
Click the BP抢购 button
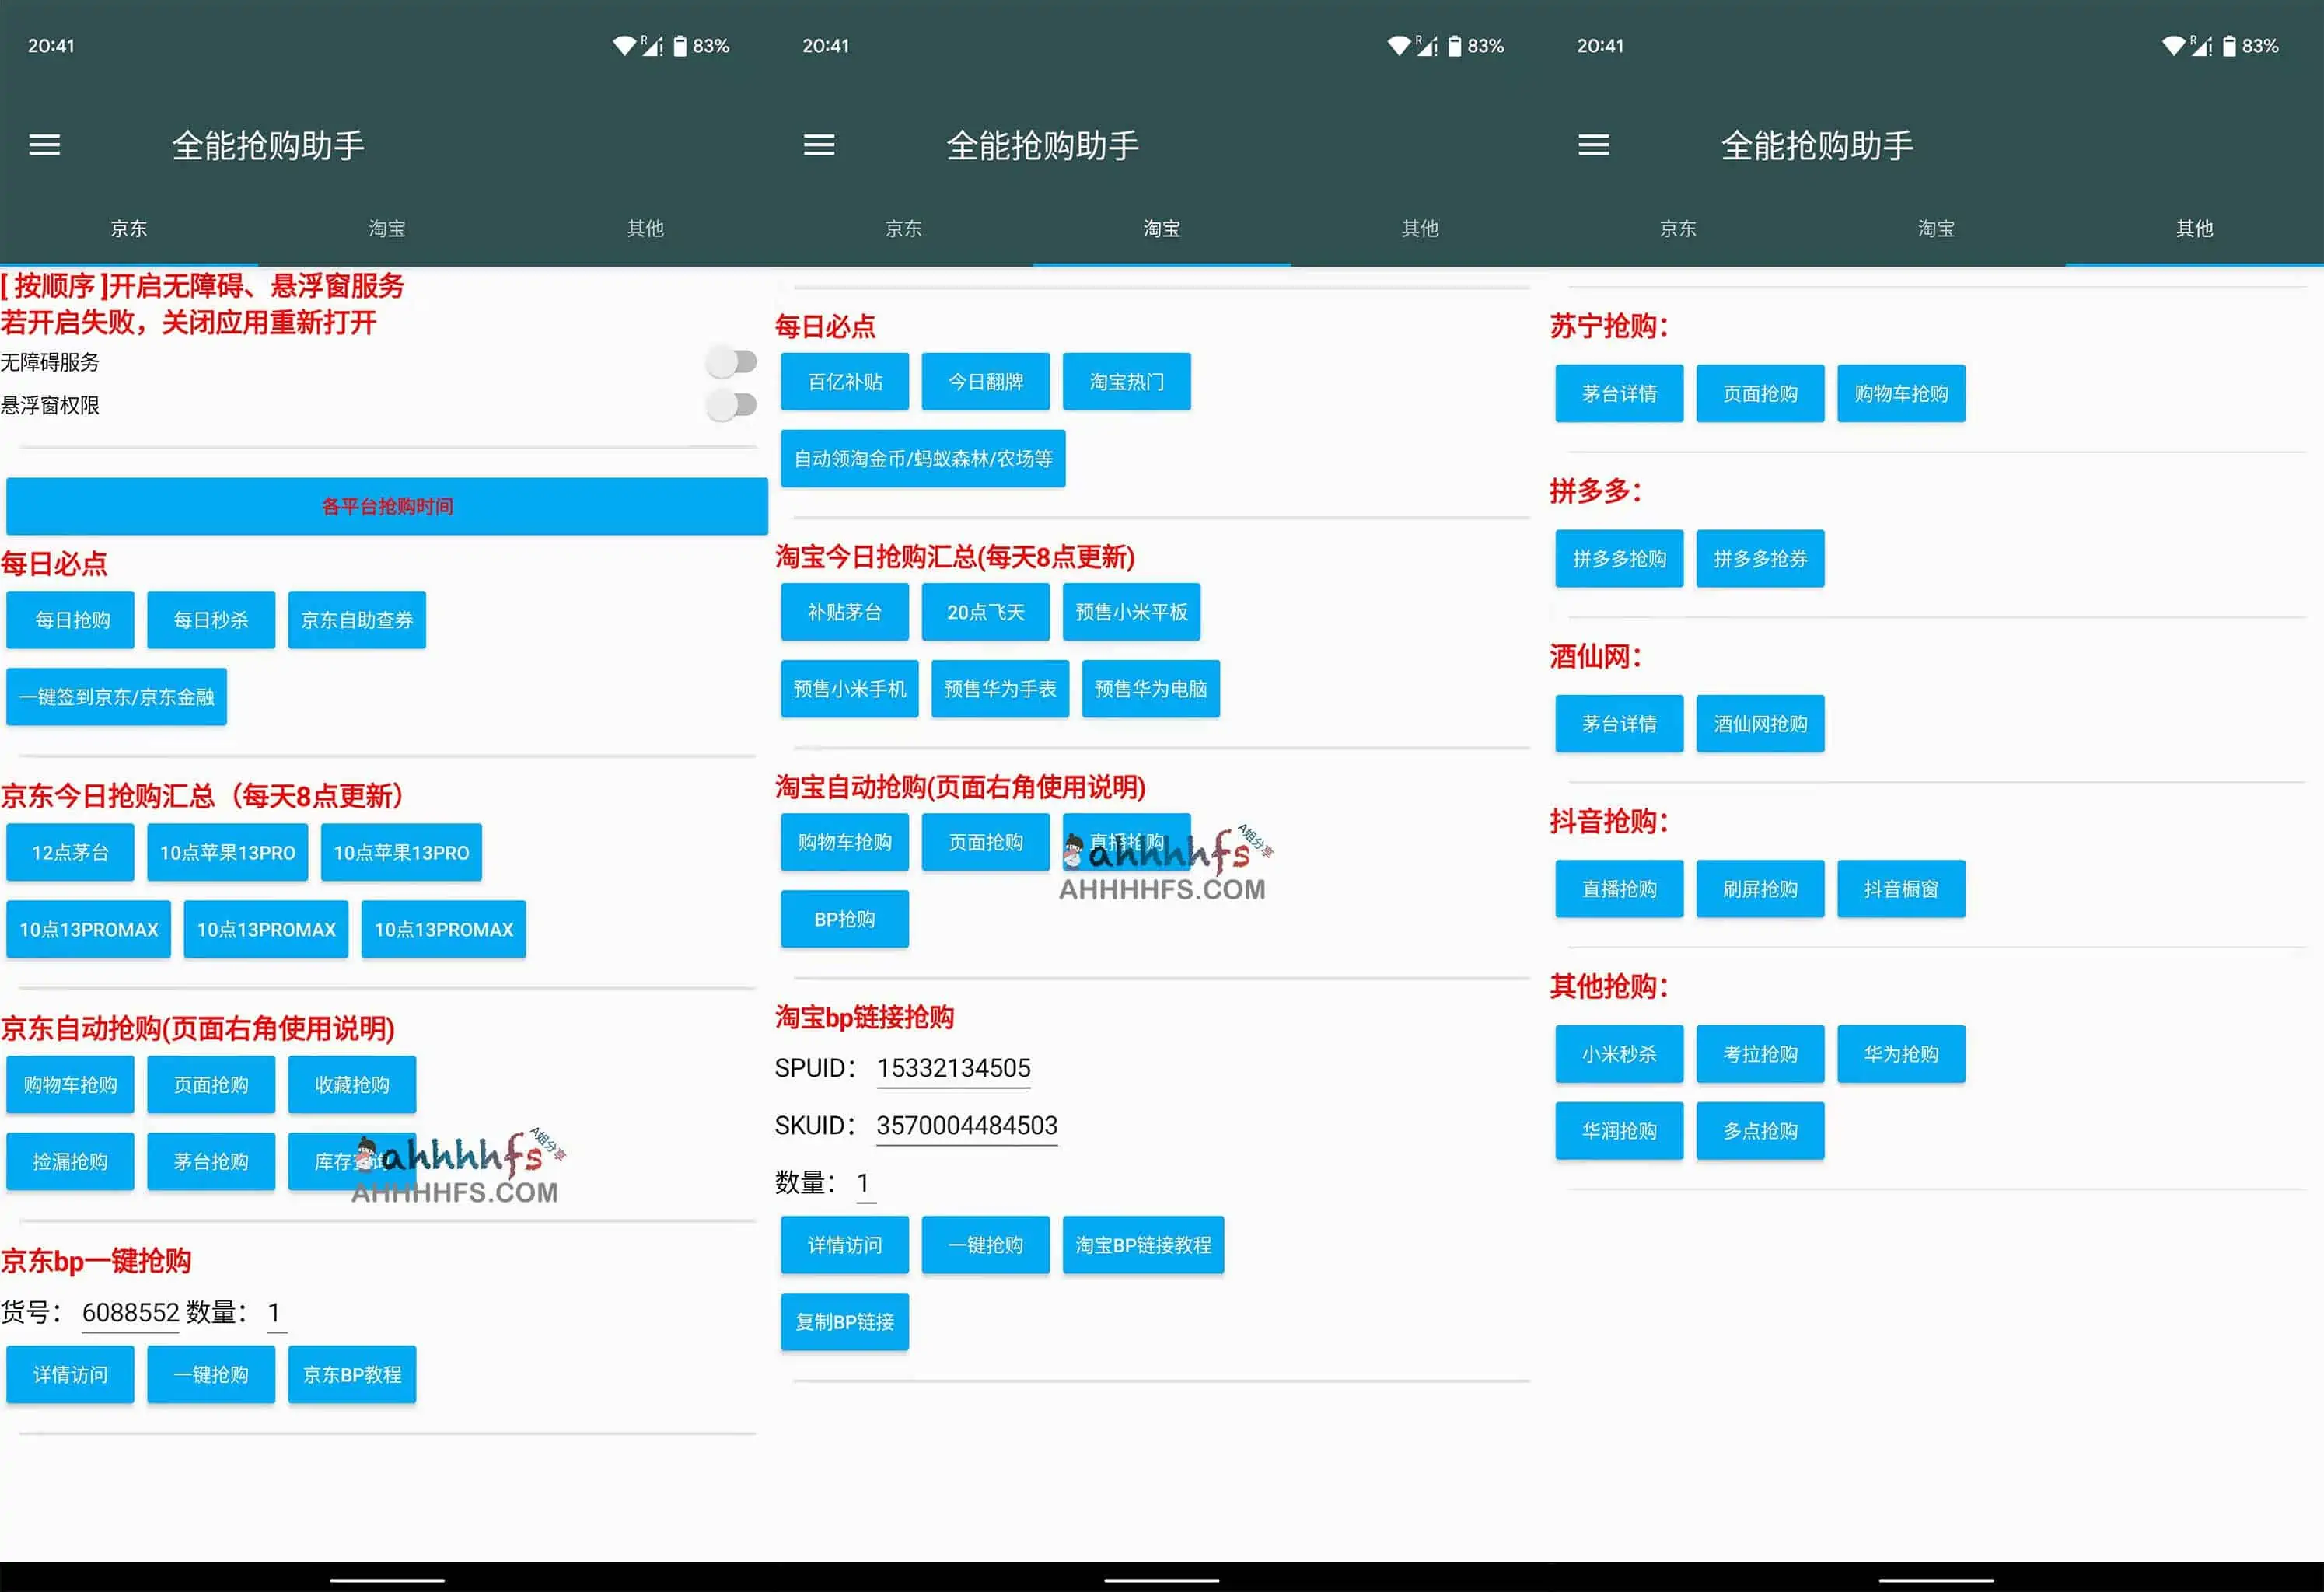844,918
